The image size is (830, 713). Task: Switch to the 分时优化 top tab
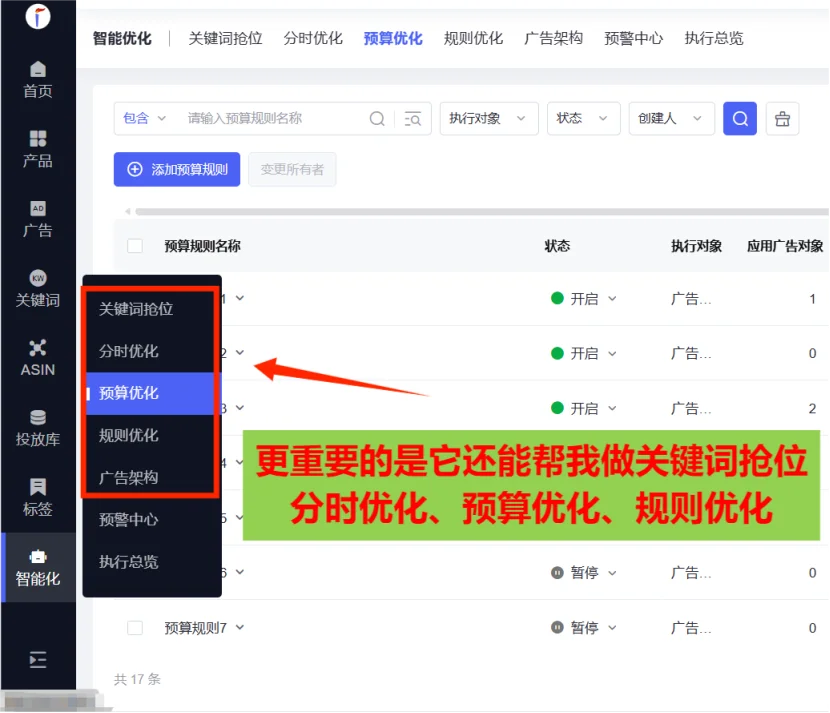(313, 38)
